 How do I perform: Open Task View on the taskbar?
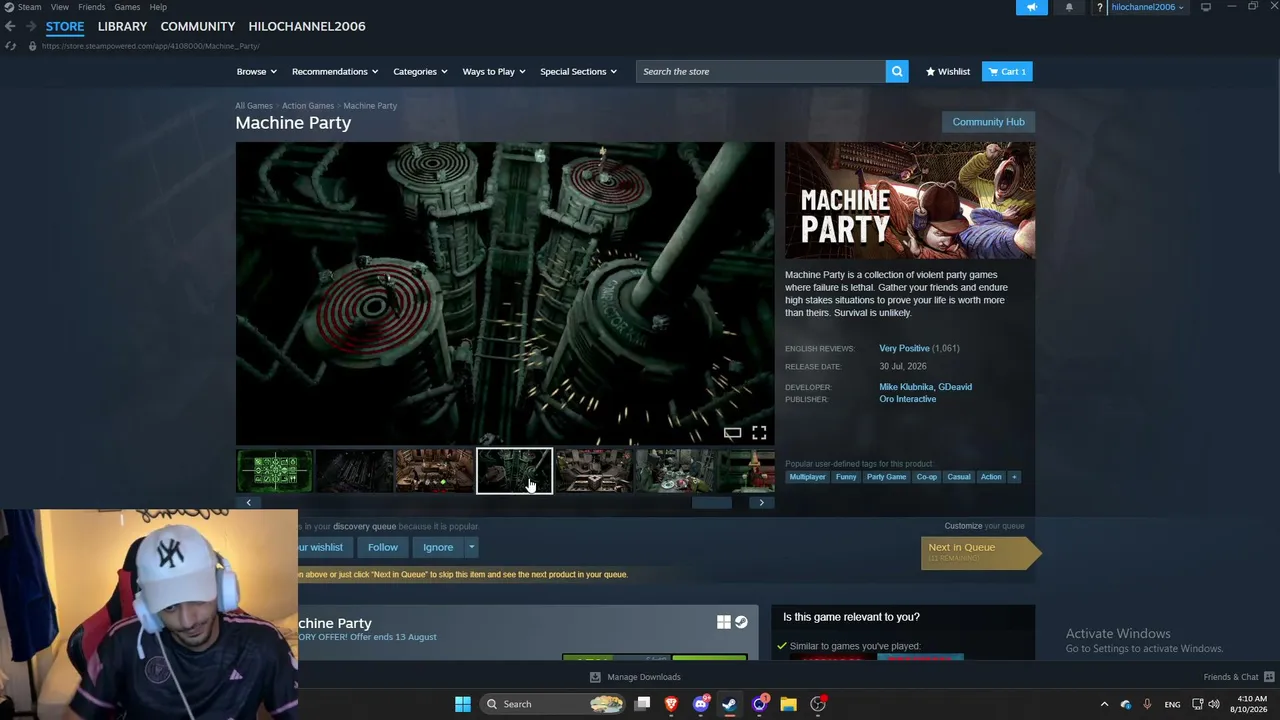(x=643, y=704)
